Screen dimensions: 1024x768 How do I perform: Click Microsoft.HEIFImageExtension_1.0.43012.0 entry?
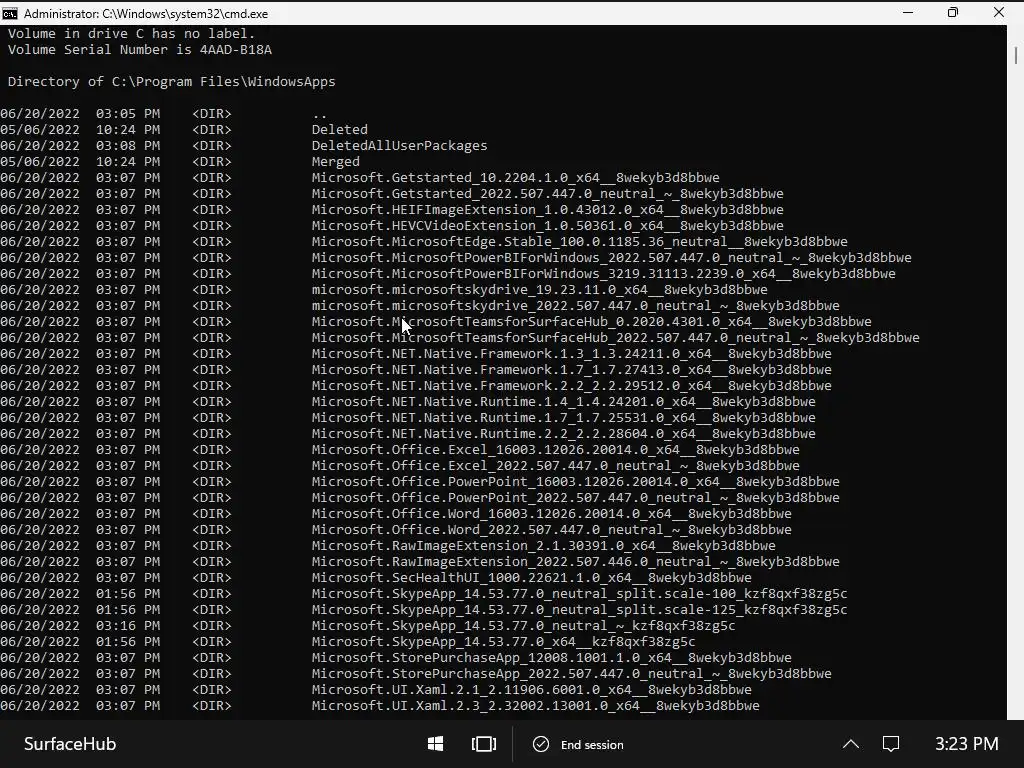(547, 210)
